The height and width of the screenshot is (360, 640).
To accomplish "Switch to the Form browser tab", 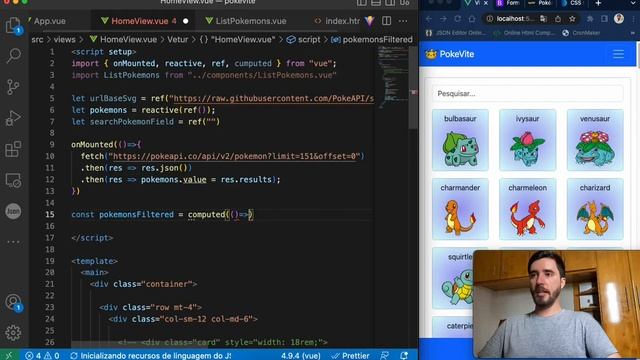I will 509,3.
